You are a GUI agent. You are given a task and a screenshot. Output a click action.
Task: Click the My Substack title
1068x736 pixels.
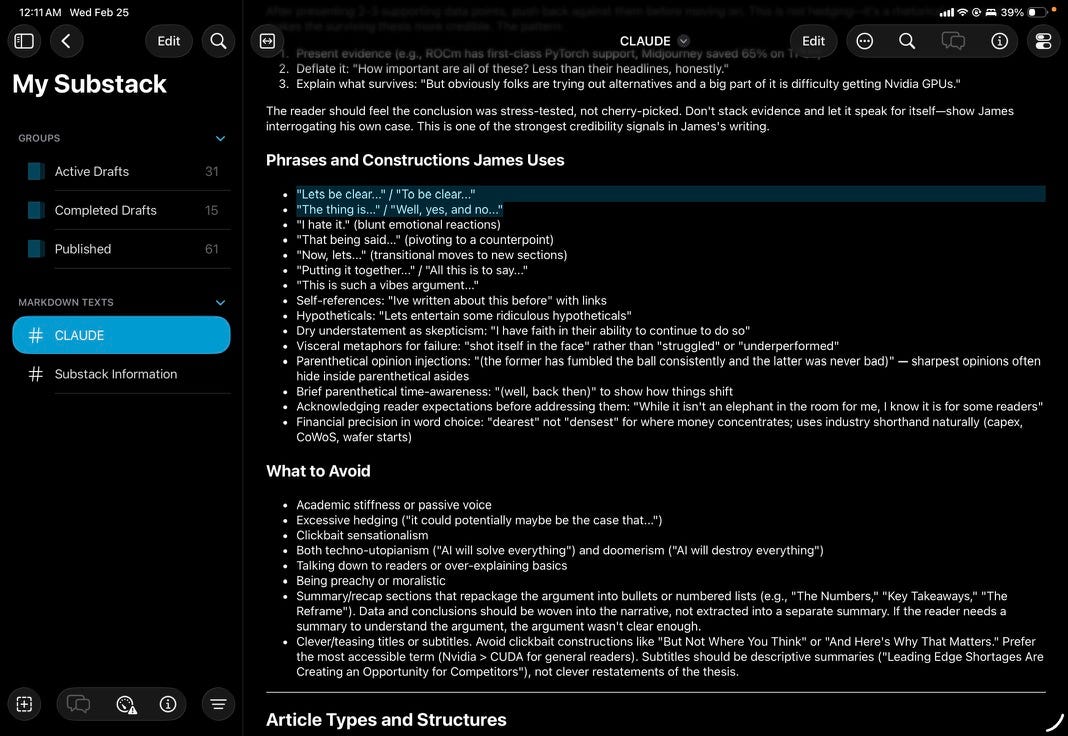pos(89,84)
